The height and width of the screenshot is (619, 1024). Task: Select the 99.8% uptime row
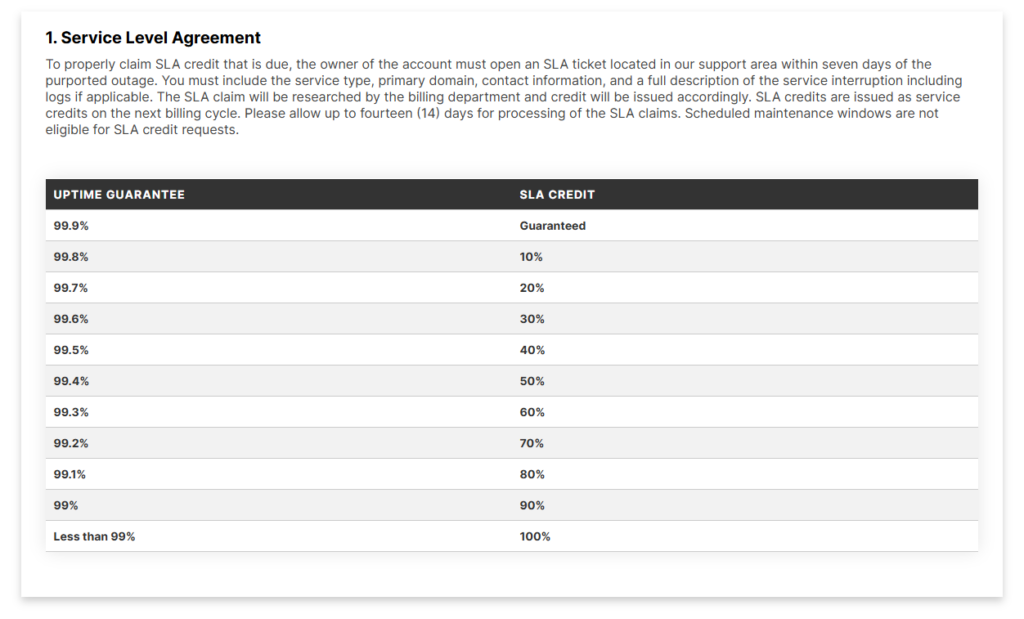tap(71, 257)
